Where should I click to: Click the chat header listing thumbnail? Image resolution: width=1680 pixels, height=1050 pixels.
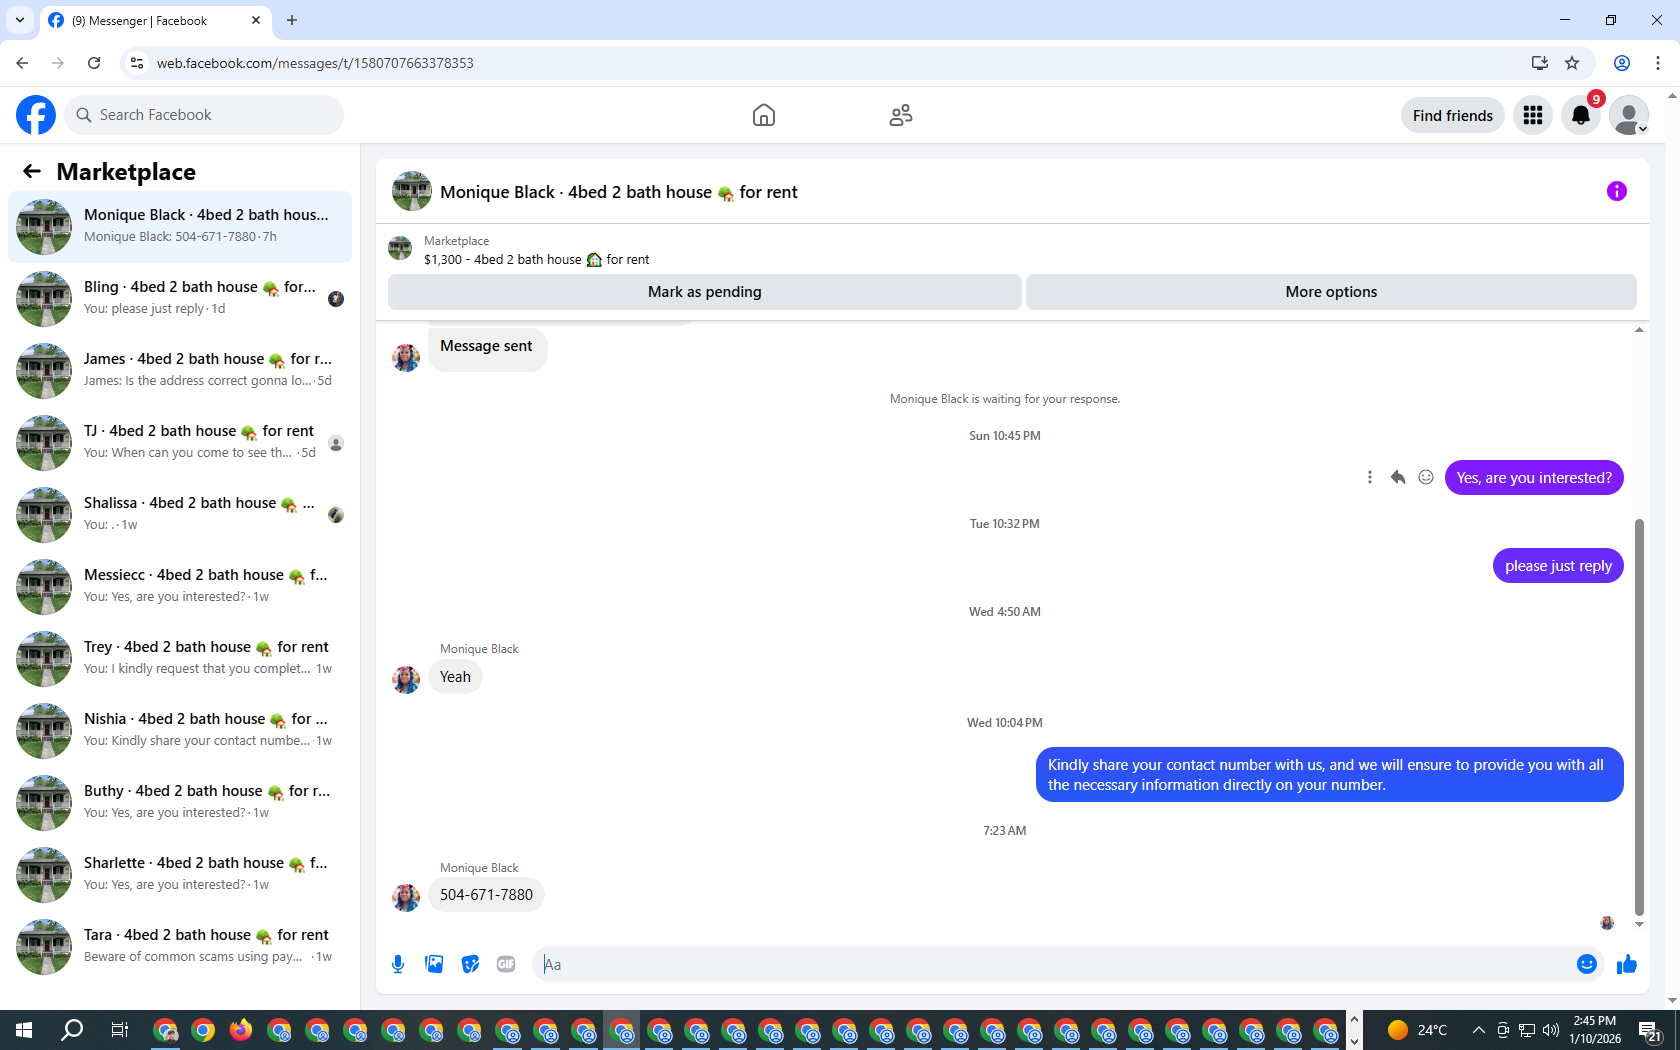412,191
